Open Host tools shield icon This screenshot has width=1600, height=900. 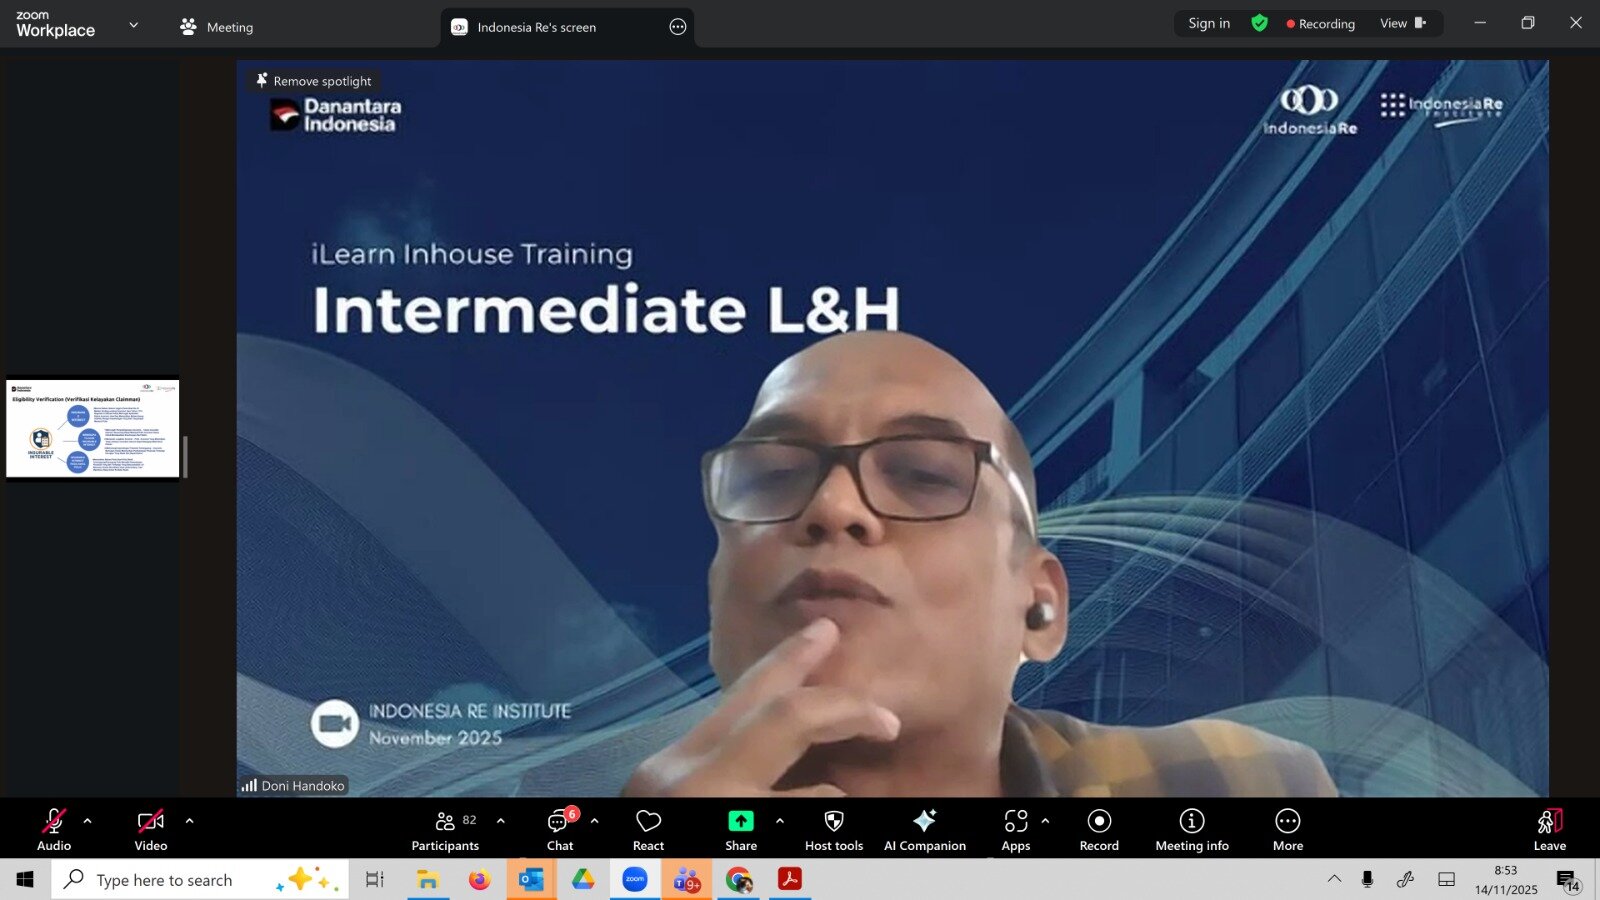tap(833, 830)
